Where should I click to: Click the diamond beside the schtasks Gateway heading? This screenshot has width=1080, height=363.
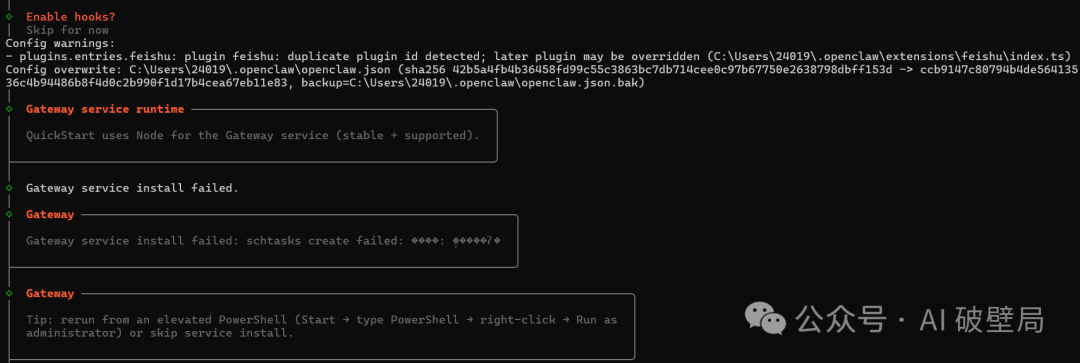click(x=8, y=214)
